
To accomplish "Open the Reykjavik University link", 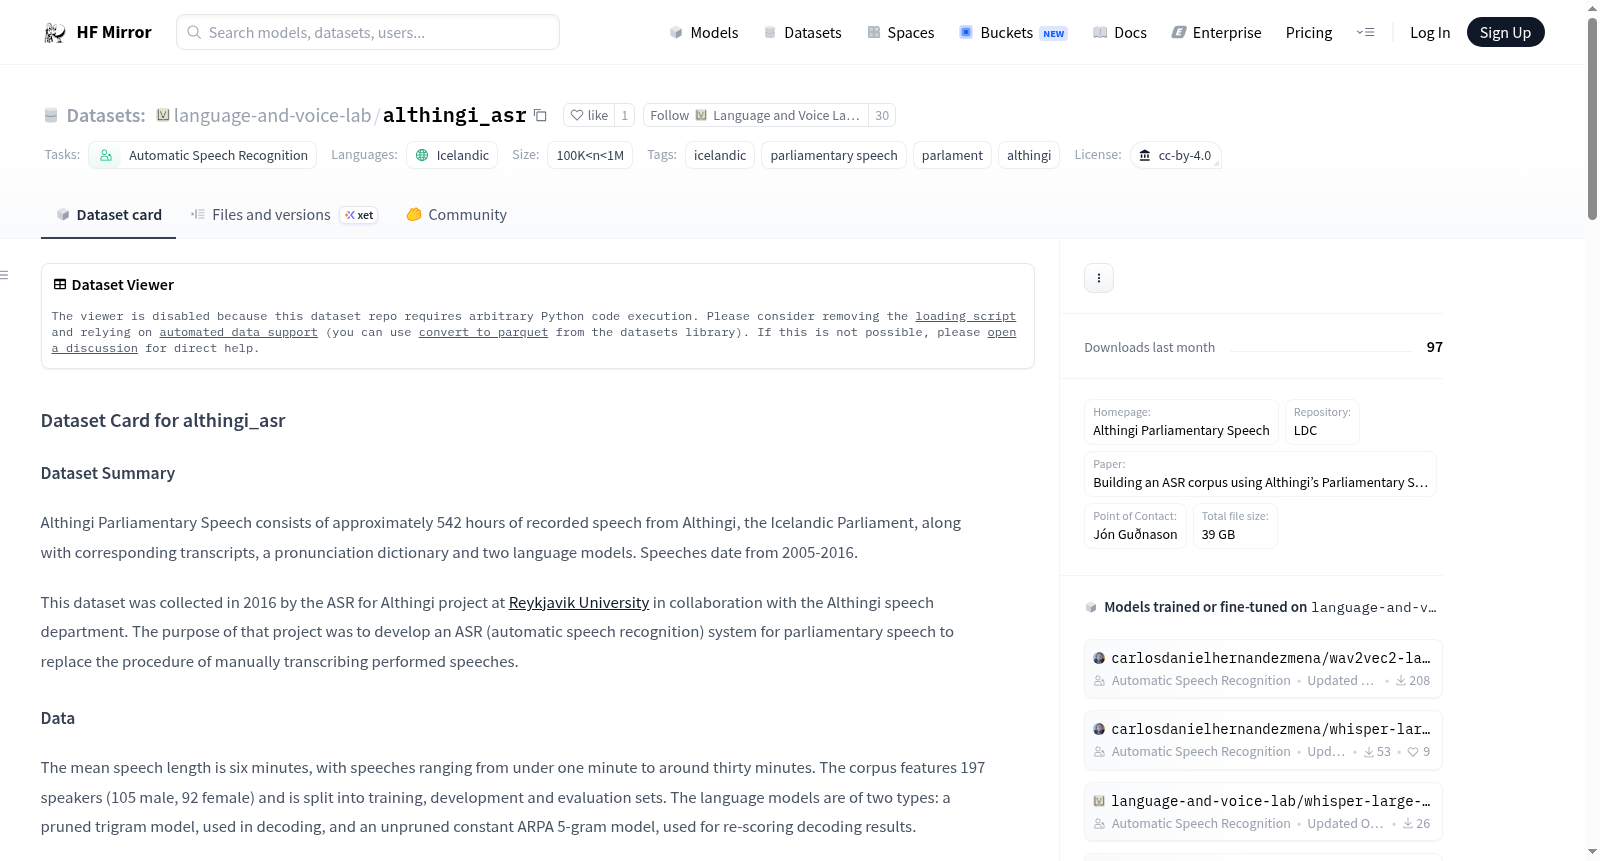I will click(579, 603).
